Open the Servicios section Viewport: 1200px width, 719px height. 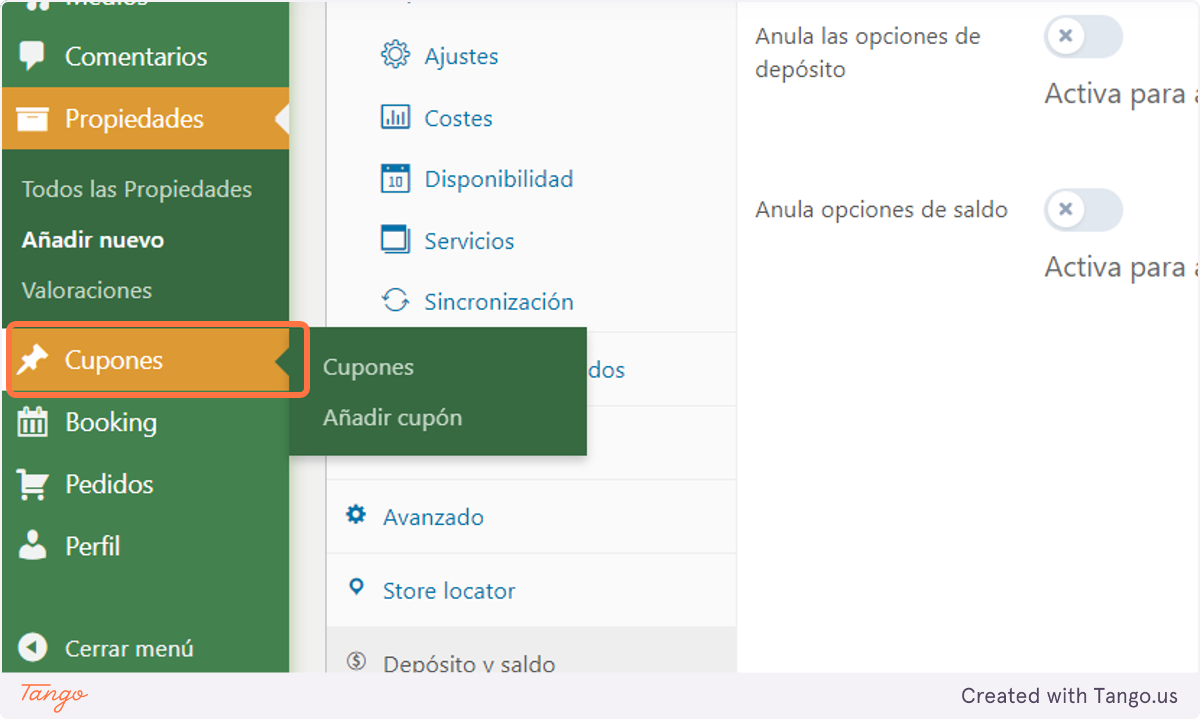point(469,241)
